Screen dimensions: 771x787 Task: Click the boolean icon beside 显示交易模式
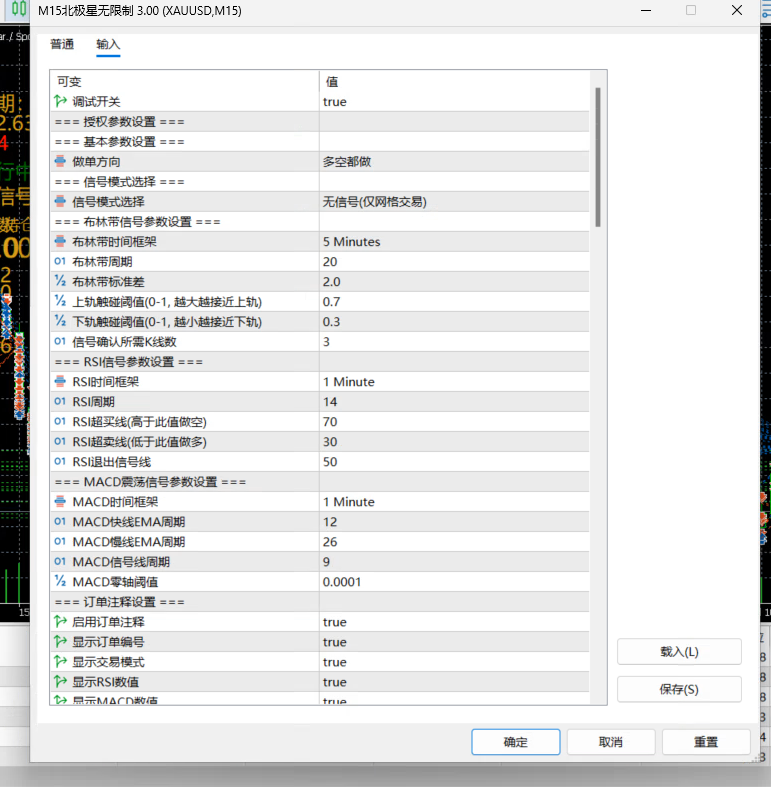60,662
